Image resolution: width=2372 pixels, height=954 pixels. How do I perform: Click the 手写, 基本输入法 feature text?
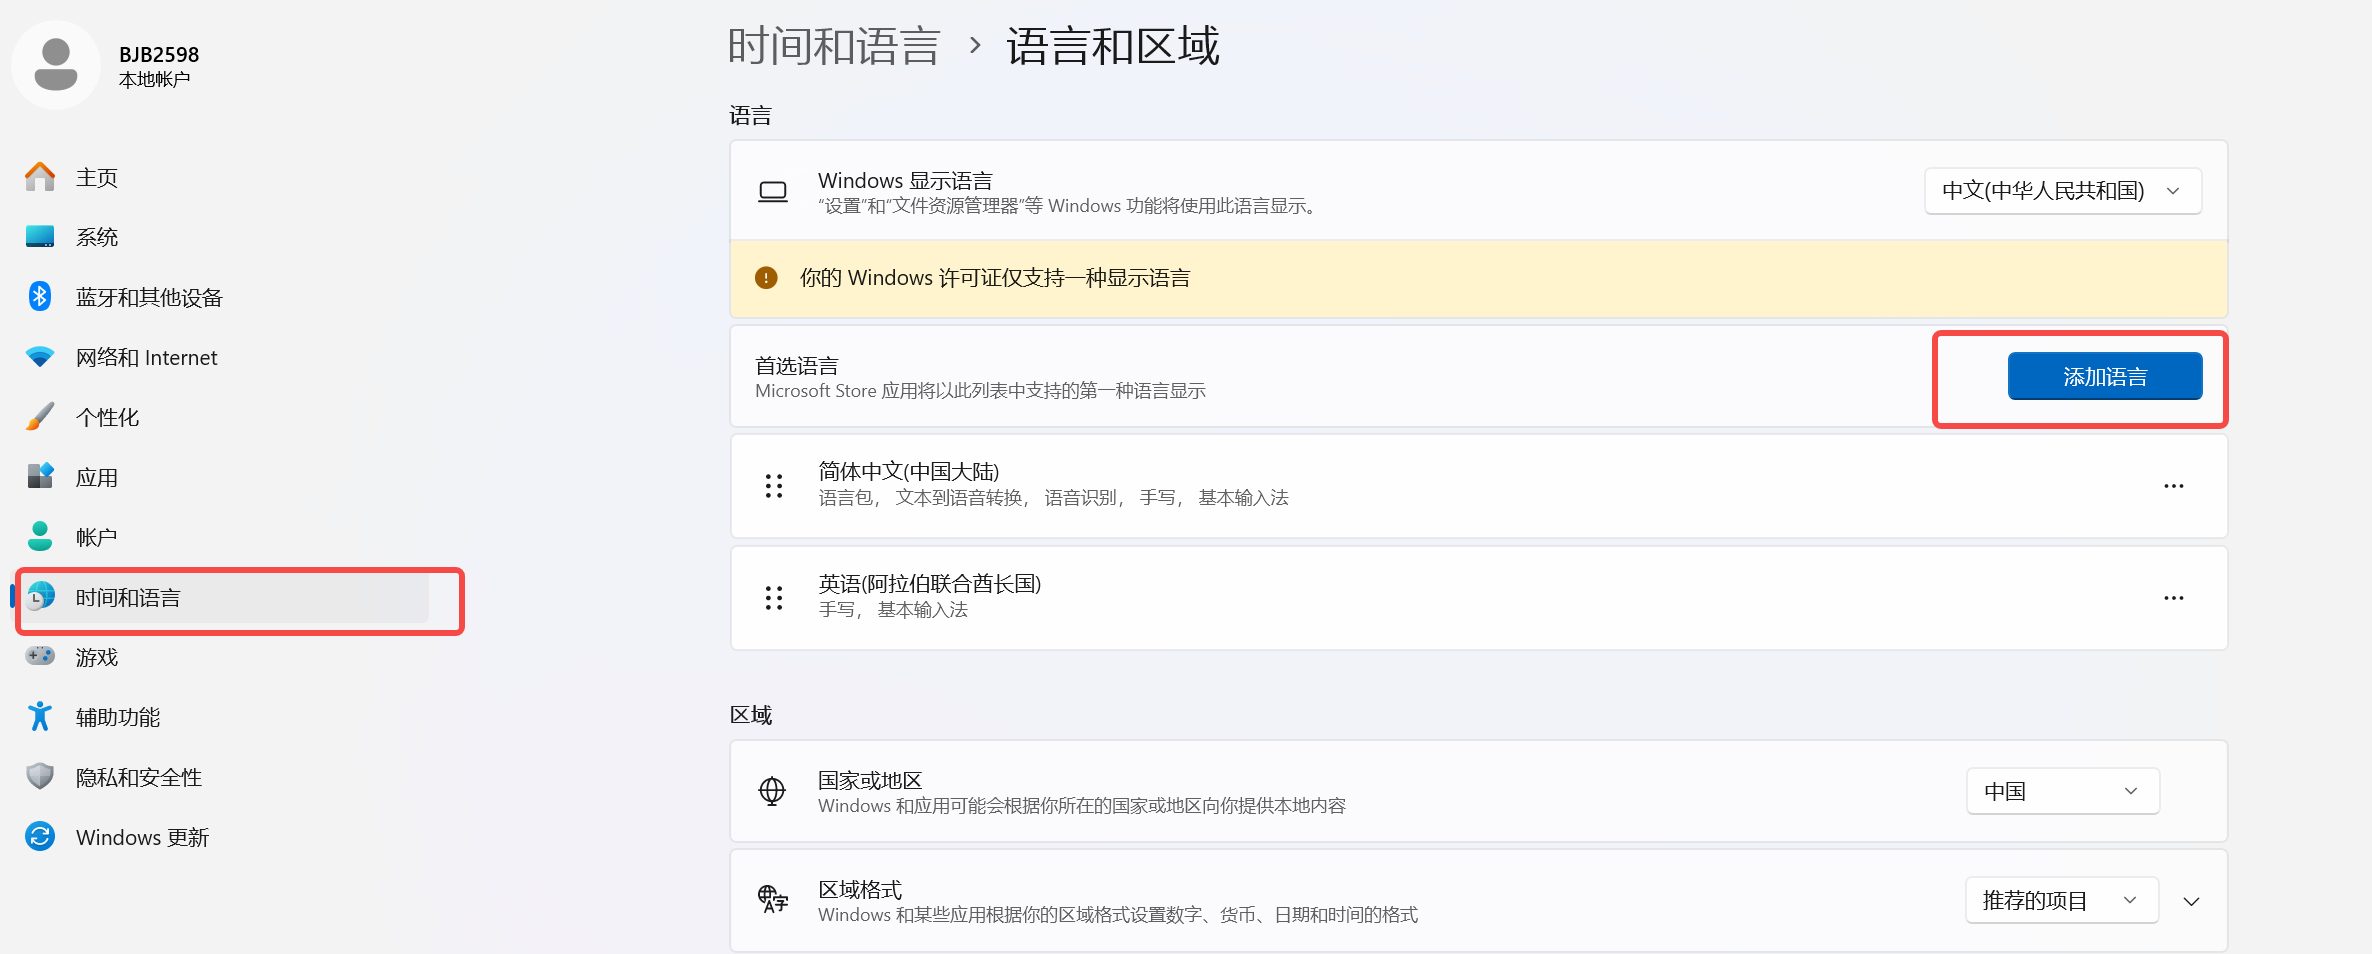(x=893, y=610)
